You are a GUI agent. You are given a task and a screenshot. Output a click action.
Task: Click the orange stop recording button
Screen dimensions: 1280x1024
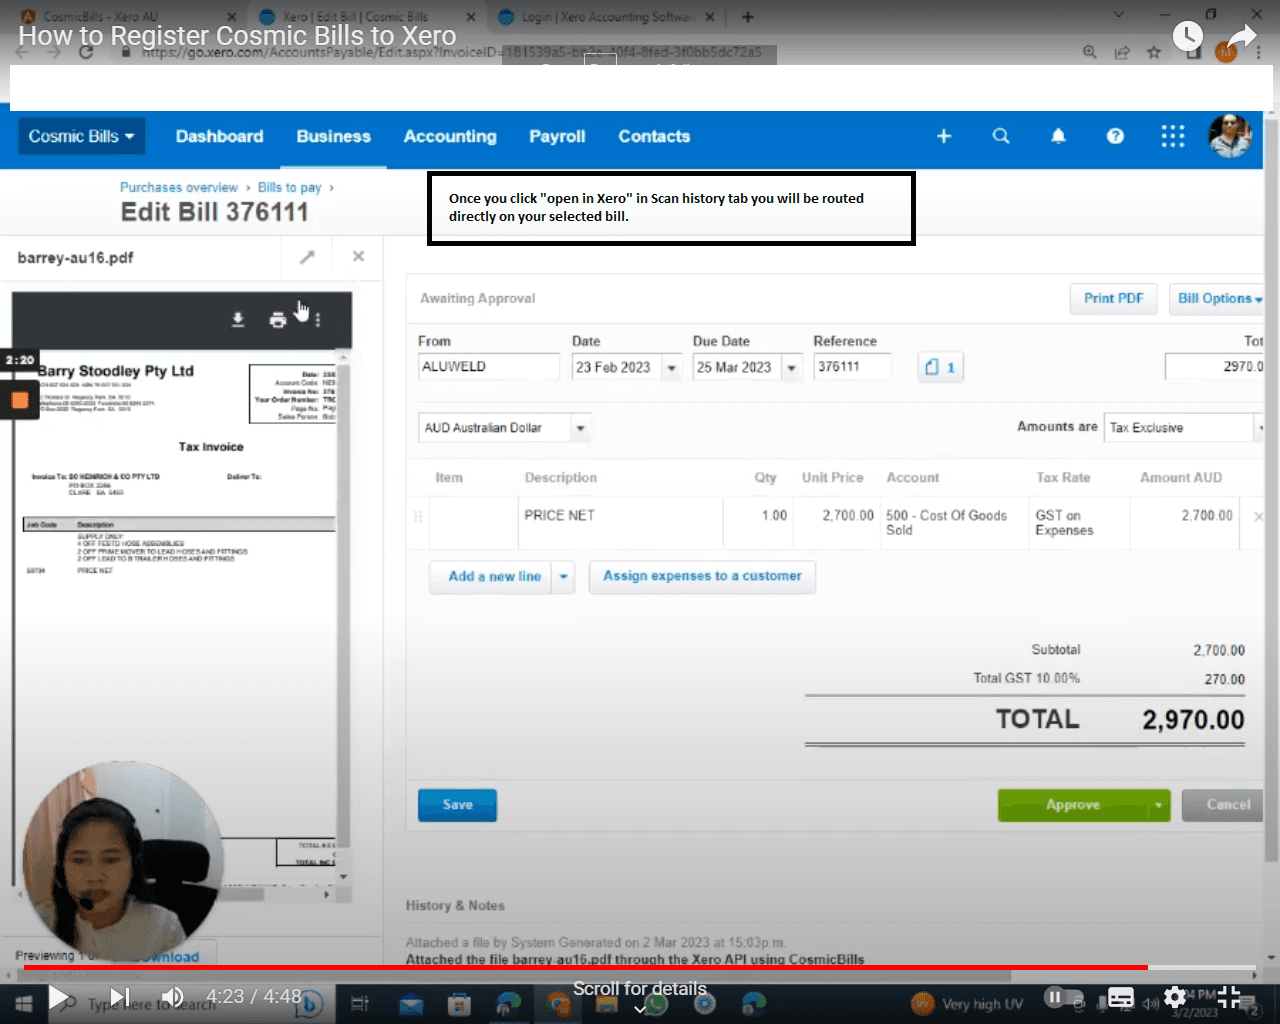pyautogui.click(x=19, y=400)
